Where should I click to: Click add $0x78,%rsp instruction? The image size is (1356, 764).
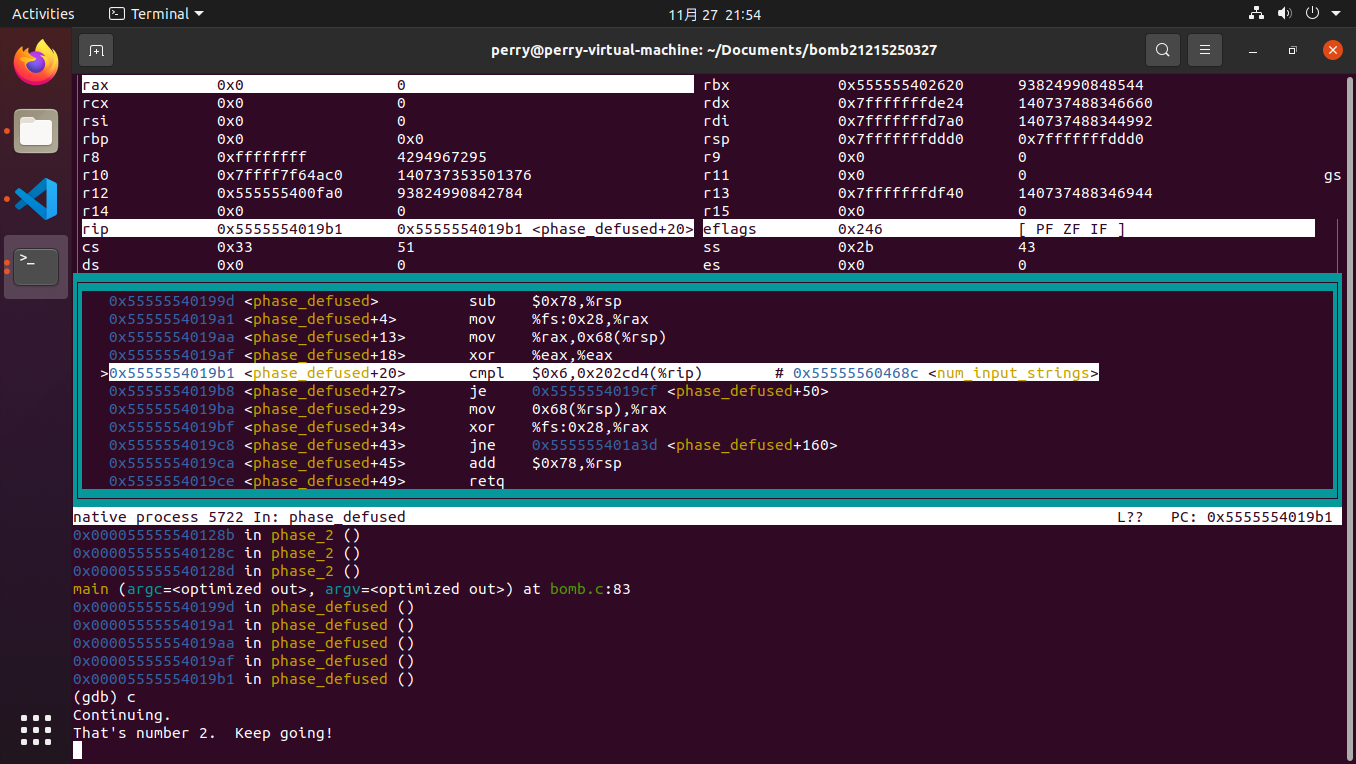click(x=545, y=463)
